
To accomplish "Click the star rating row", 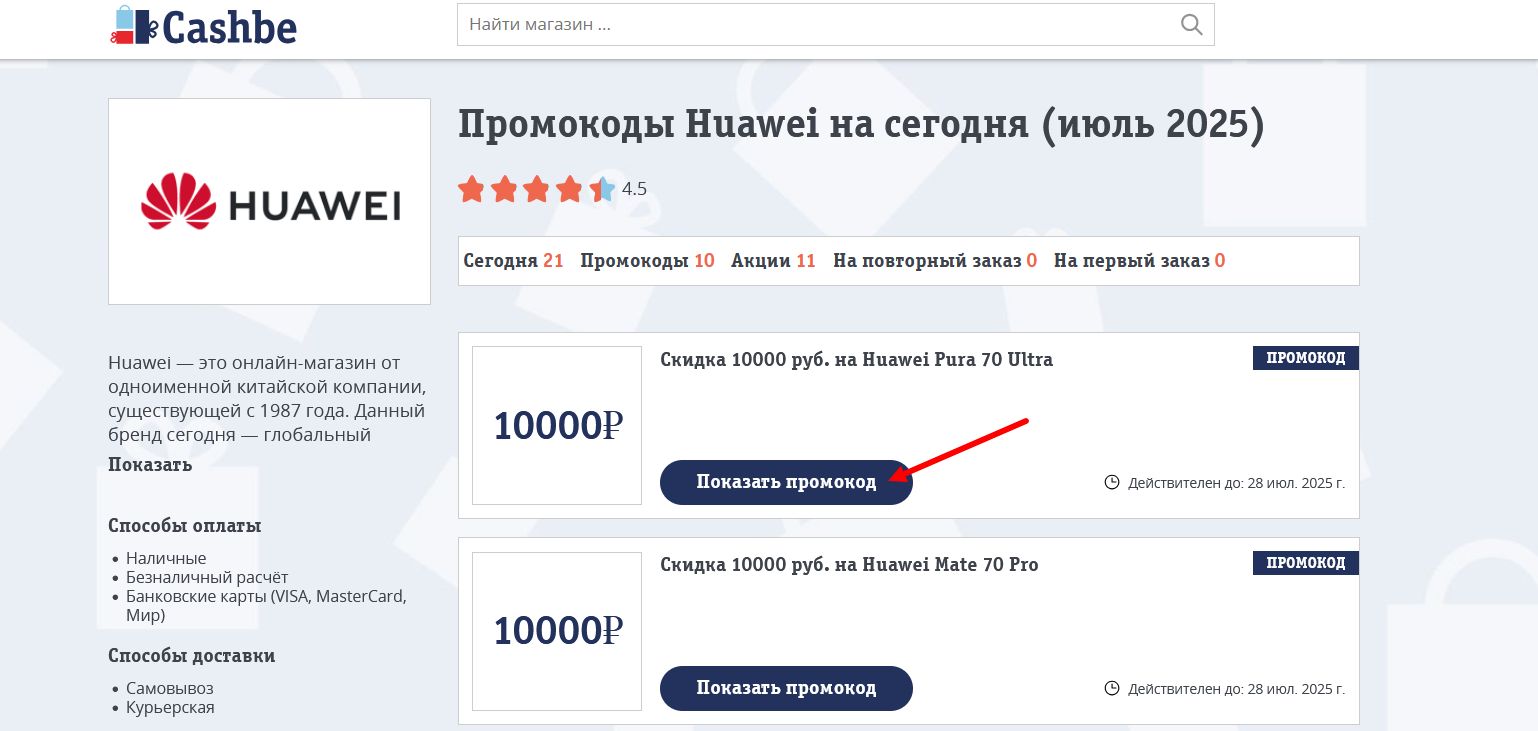I will [537, 189].
